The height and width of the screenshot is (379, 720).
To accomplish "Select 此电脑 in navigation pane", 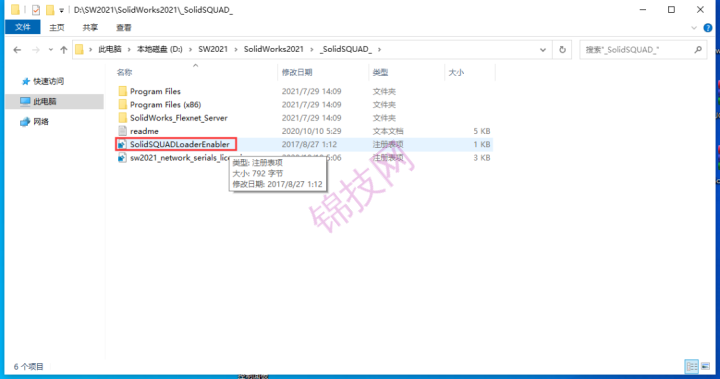I will pyautogui.click(x=54, y=102).
